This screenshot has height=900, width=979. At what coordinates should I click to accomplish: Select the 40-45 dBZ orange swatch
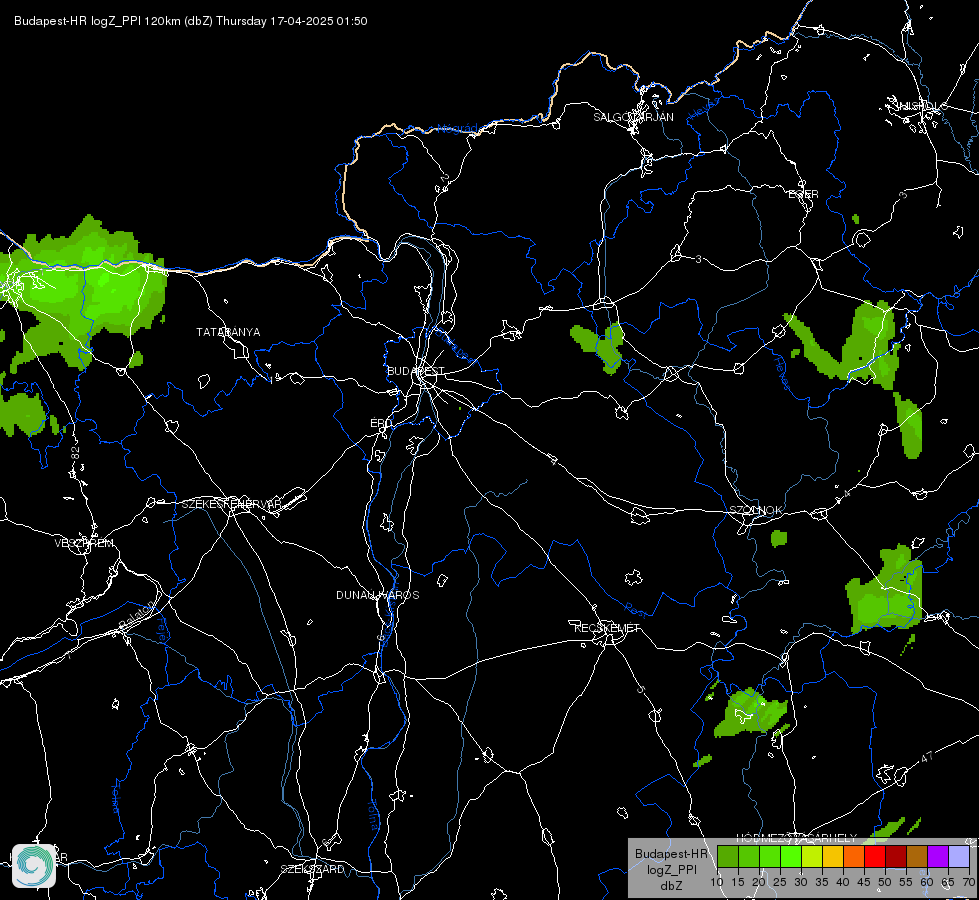click(x=854, y=856)
